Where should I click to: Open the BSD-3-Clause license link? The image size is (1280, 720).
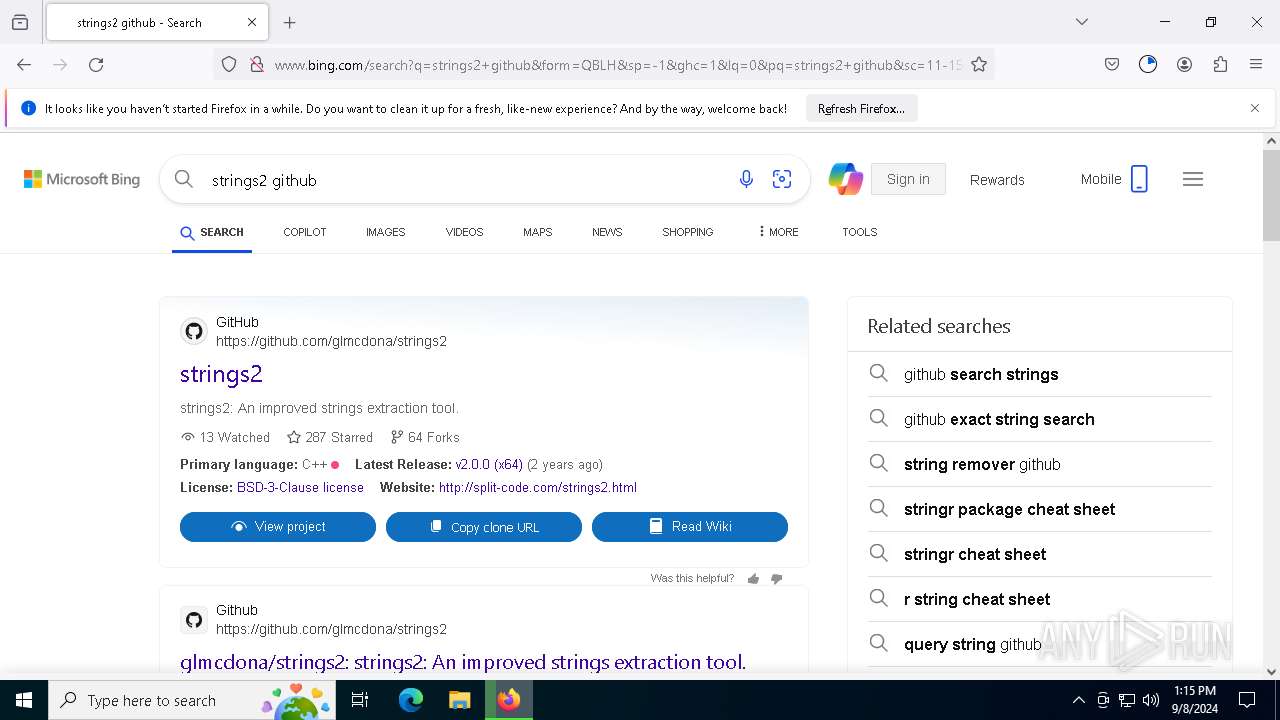300,487
